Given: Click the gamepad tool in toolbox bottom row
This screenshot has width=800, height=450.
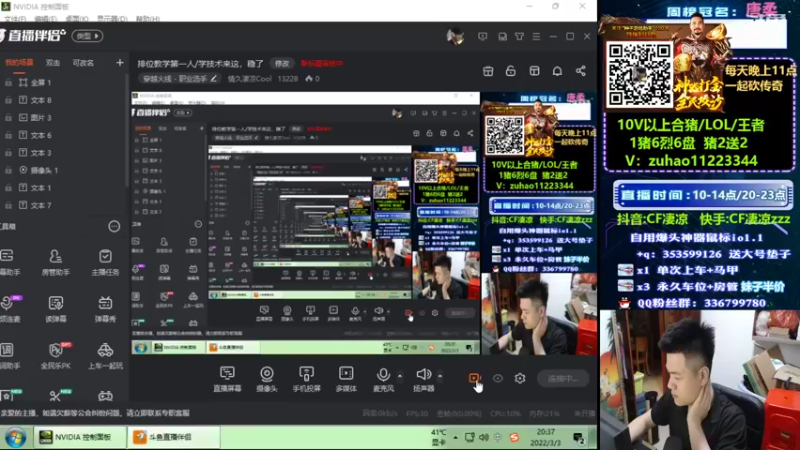Looking at the screenshot, I should (105, 396).
